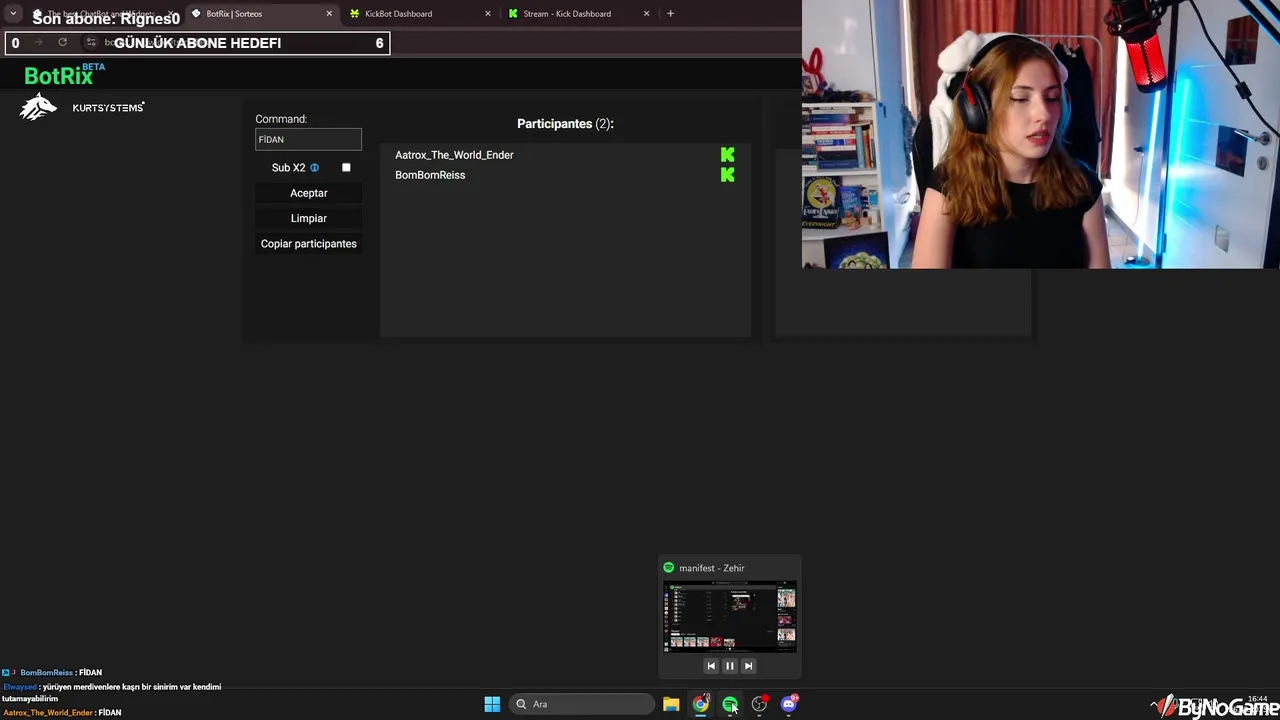The width and height of the screenshot is (1280, 720).
Task: Skip to next track in Spotify preview
Action: click(748, 666)
